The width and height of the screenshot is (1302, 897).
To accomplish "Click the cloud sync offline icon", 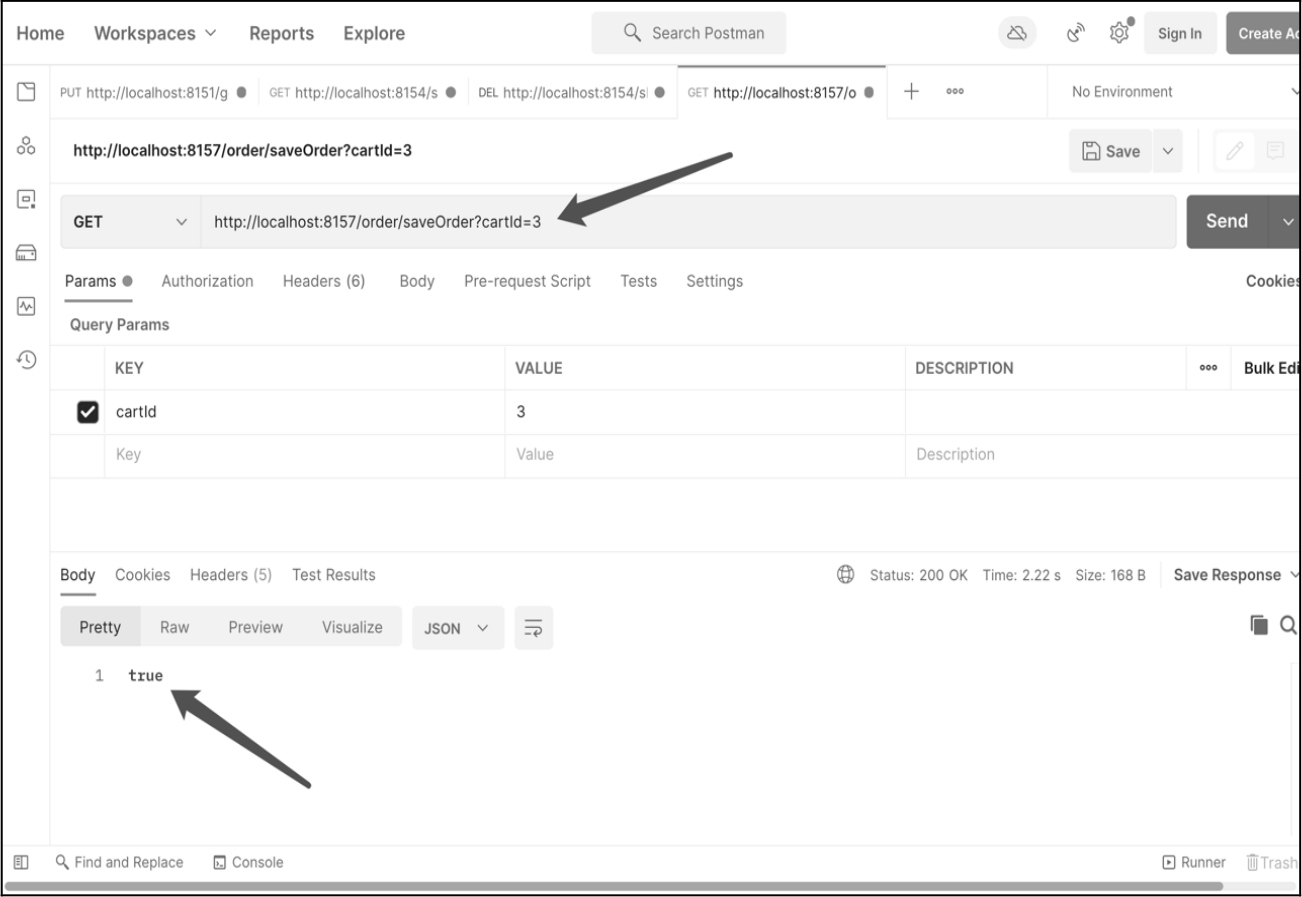I will tap(1016, 34).
